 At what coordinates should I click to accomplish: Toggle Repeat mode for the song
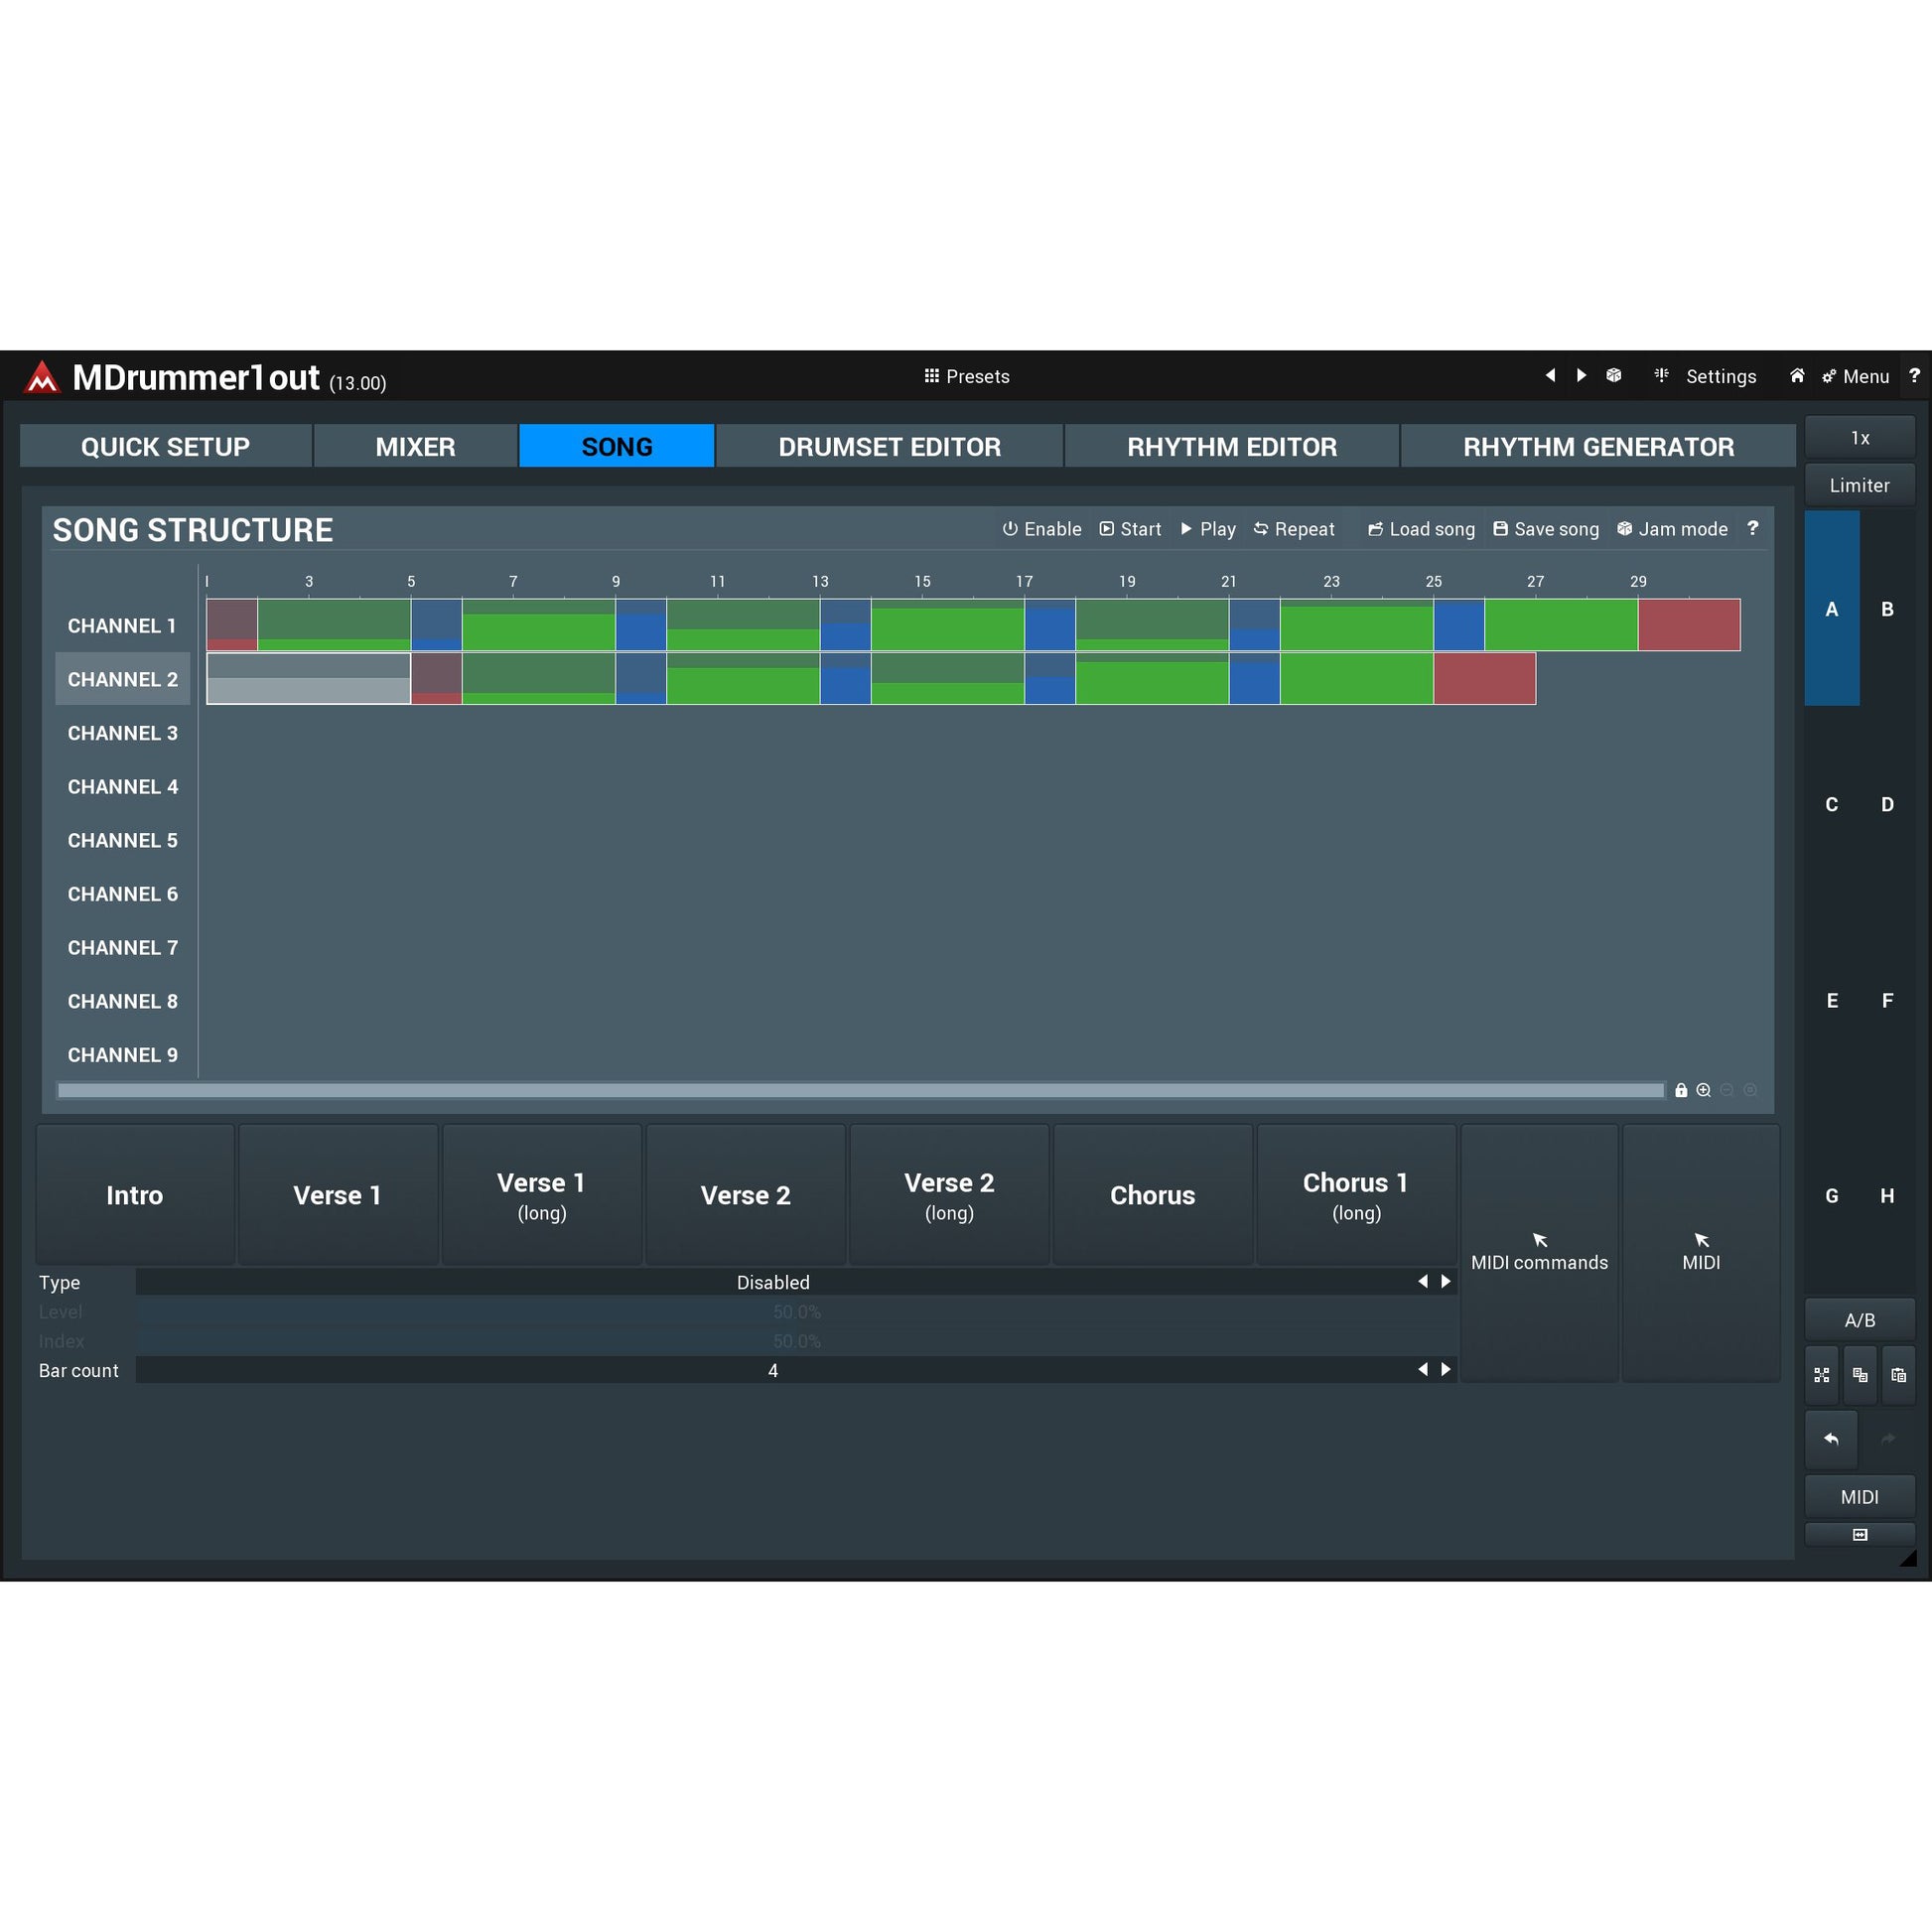click(x=1293, y=529)
